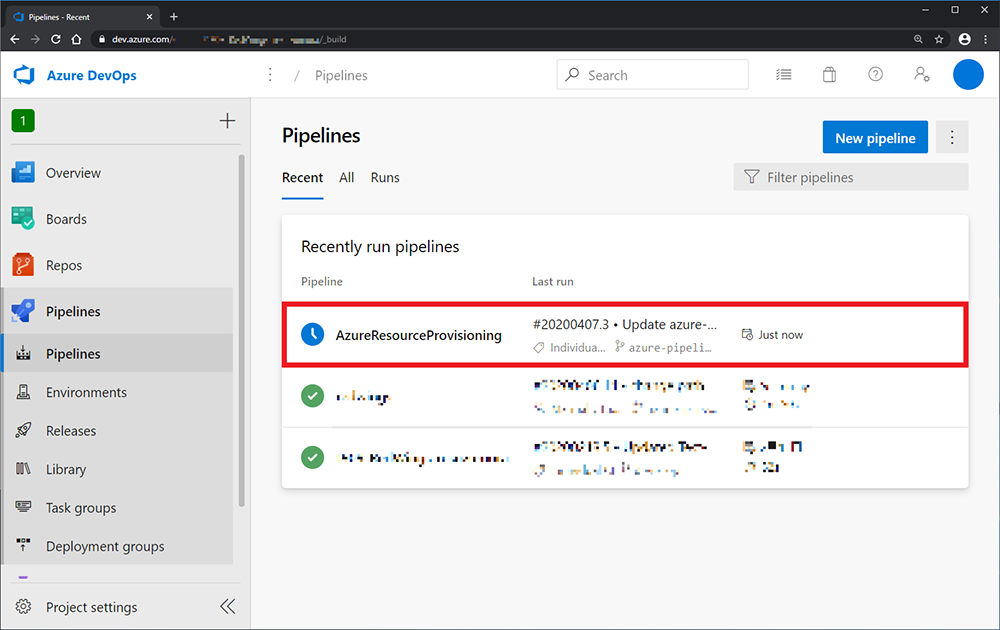Open the Task groups icon

[x=24, y=508]
